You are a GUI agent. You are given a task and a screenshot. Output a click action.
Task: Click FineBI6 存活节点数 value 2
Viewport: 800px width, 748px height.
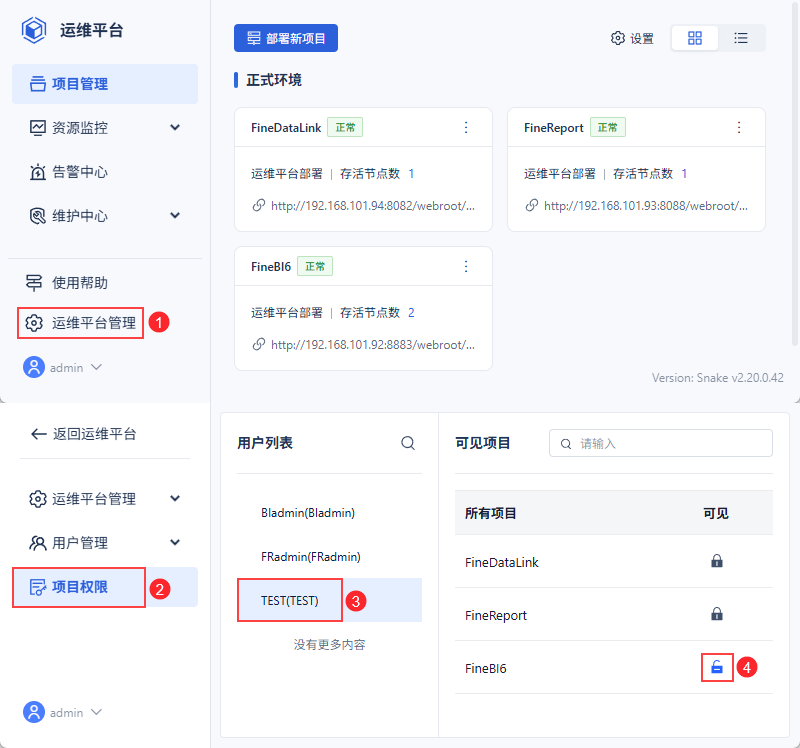pyautogui.click(x=411, y=313)
